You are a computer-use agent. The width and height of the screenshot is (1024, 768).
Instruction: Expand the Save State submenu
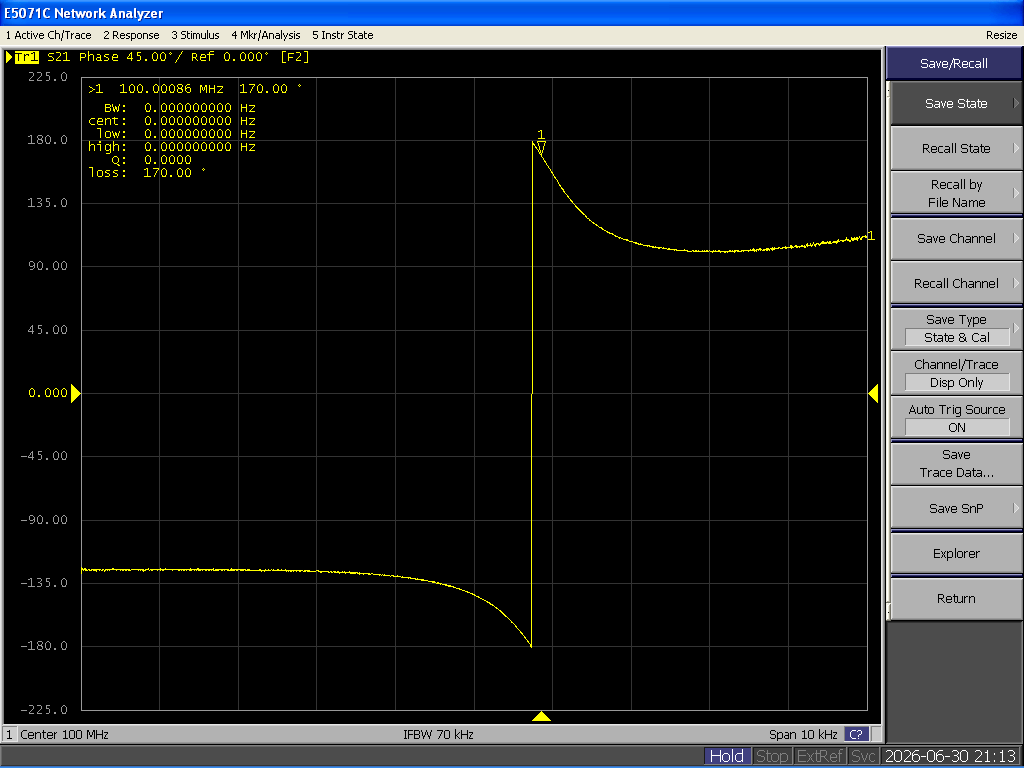956,103
